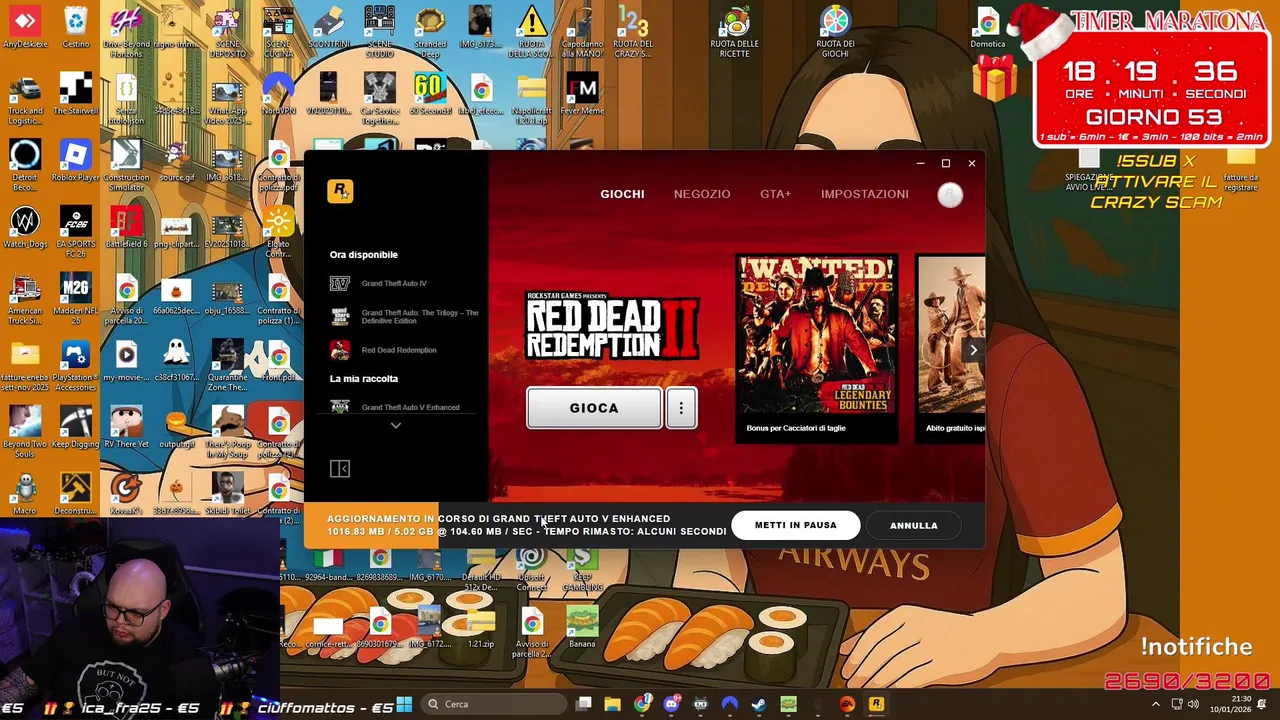Click the GIOCA button
This screenshot has width=1280, height=720.
coord(594,408)
